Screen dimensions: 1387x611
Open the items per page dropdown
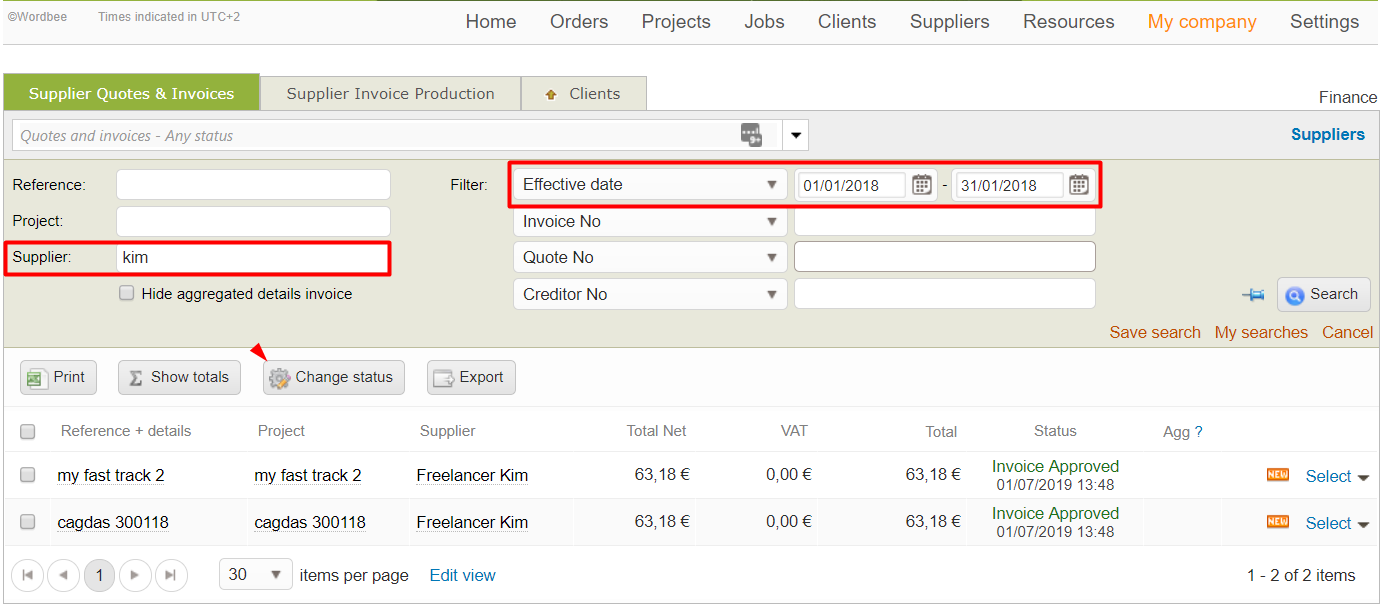pos(254,575)
